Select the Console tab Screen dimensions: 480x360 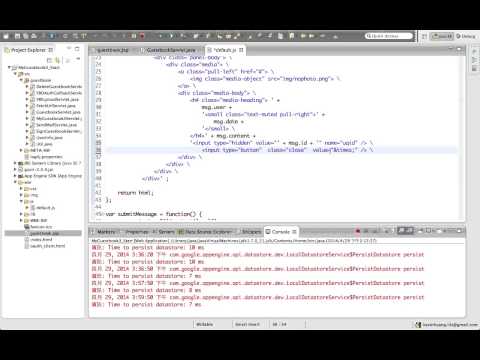[x=281, y=232]
